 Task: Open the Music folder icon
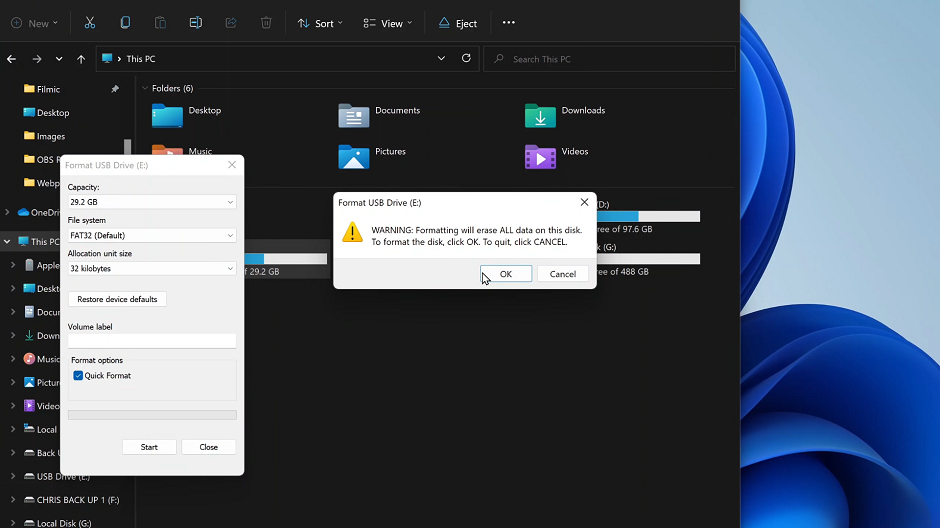click(167, 150)
